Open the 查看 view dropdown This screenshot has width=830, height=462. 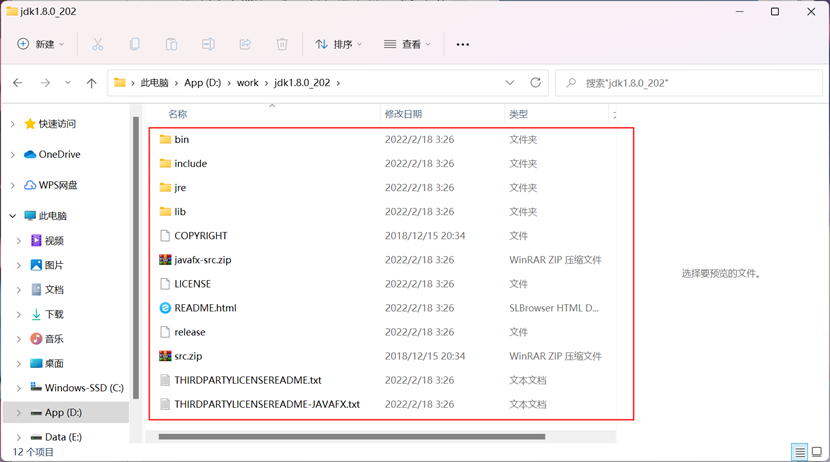(x=407, y=44)
